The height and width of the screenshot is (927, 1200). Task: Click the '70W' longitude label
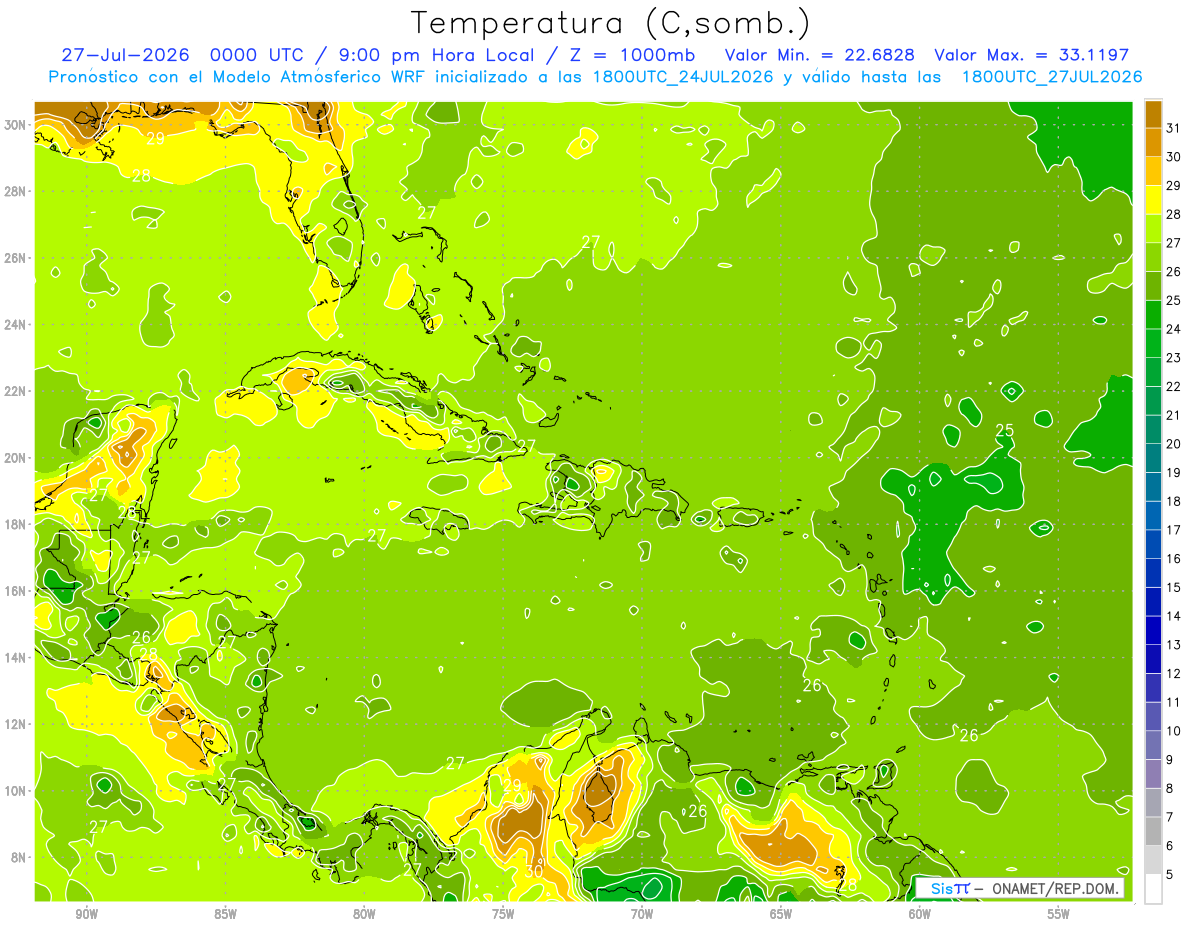[x=642, y=914]
